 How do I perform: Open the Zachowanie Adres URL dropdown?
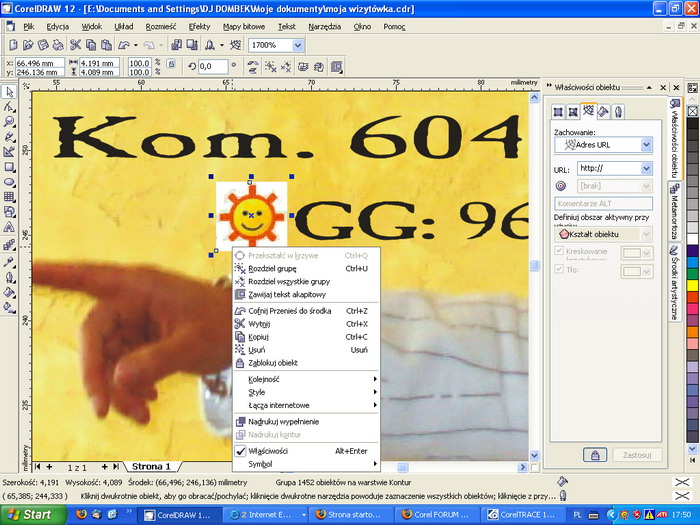(x=645, y=145)
